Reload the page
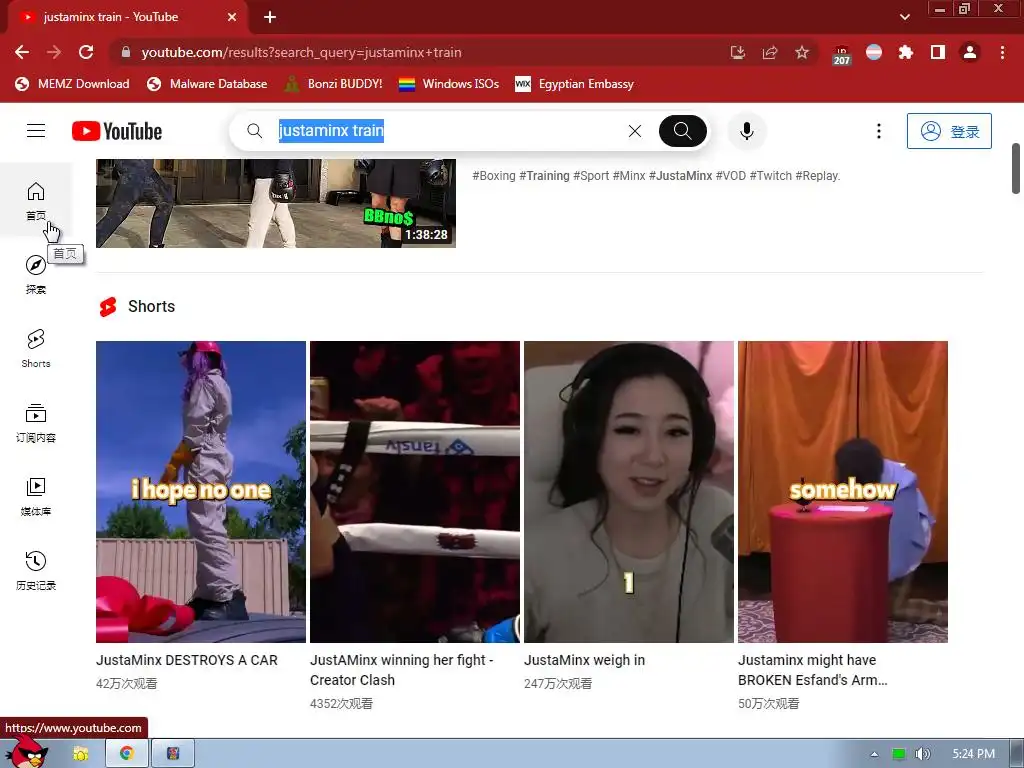 point(86,52)
